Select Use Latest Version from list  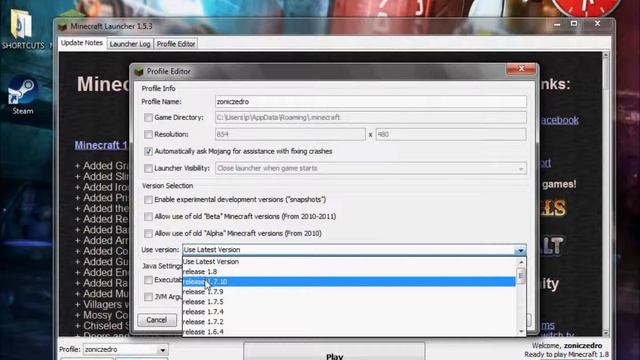[349, 262]
